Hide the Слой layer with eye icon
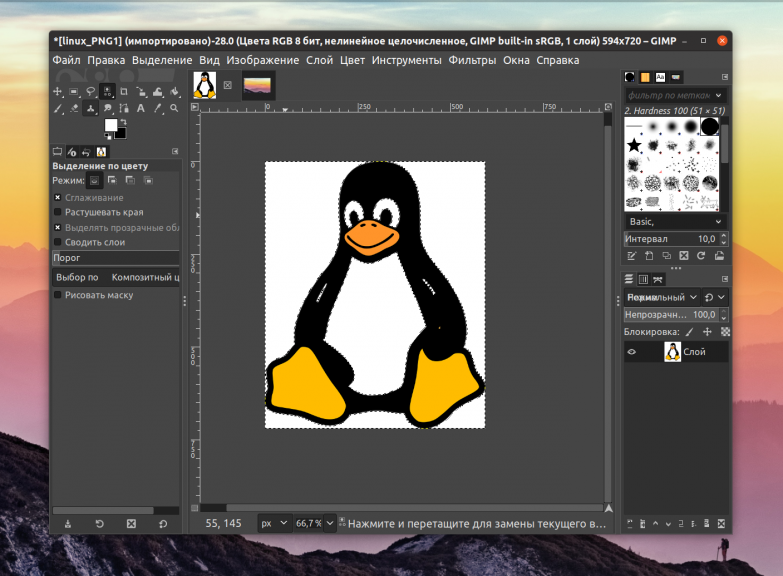Image resolution: width=783 pixels, height=576 pixels. pyautogui.click(x=632, y=352)
